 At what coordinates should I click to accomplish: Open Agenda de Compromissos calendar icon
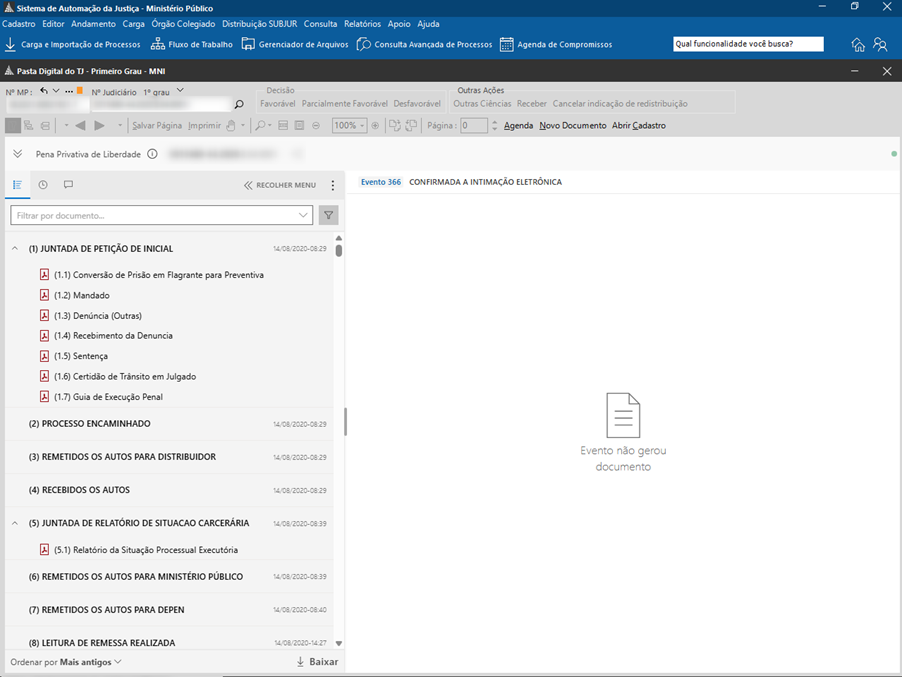coord(506,44)
